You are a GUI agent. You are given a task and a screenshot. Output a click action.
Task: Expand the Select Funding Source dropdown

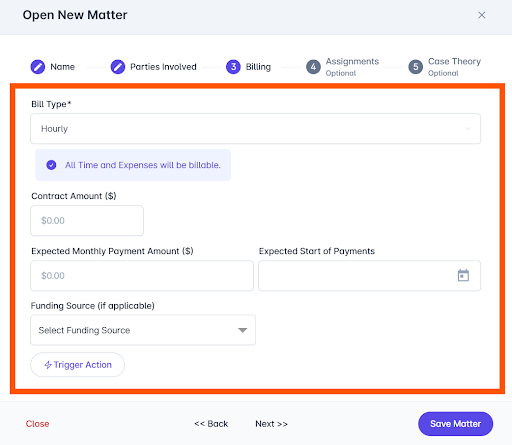click(x=143, y=330)
